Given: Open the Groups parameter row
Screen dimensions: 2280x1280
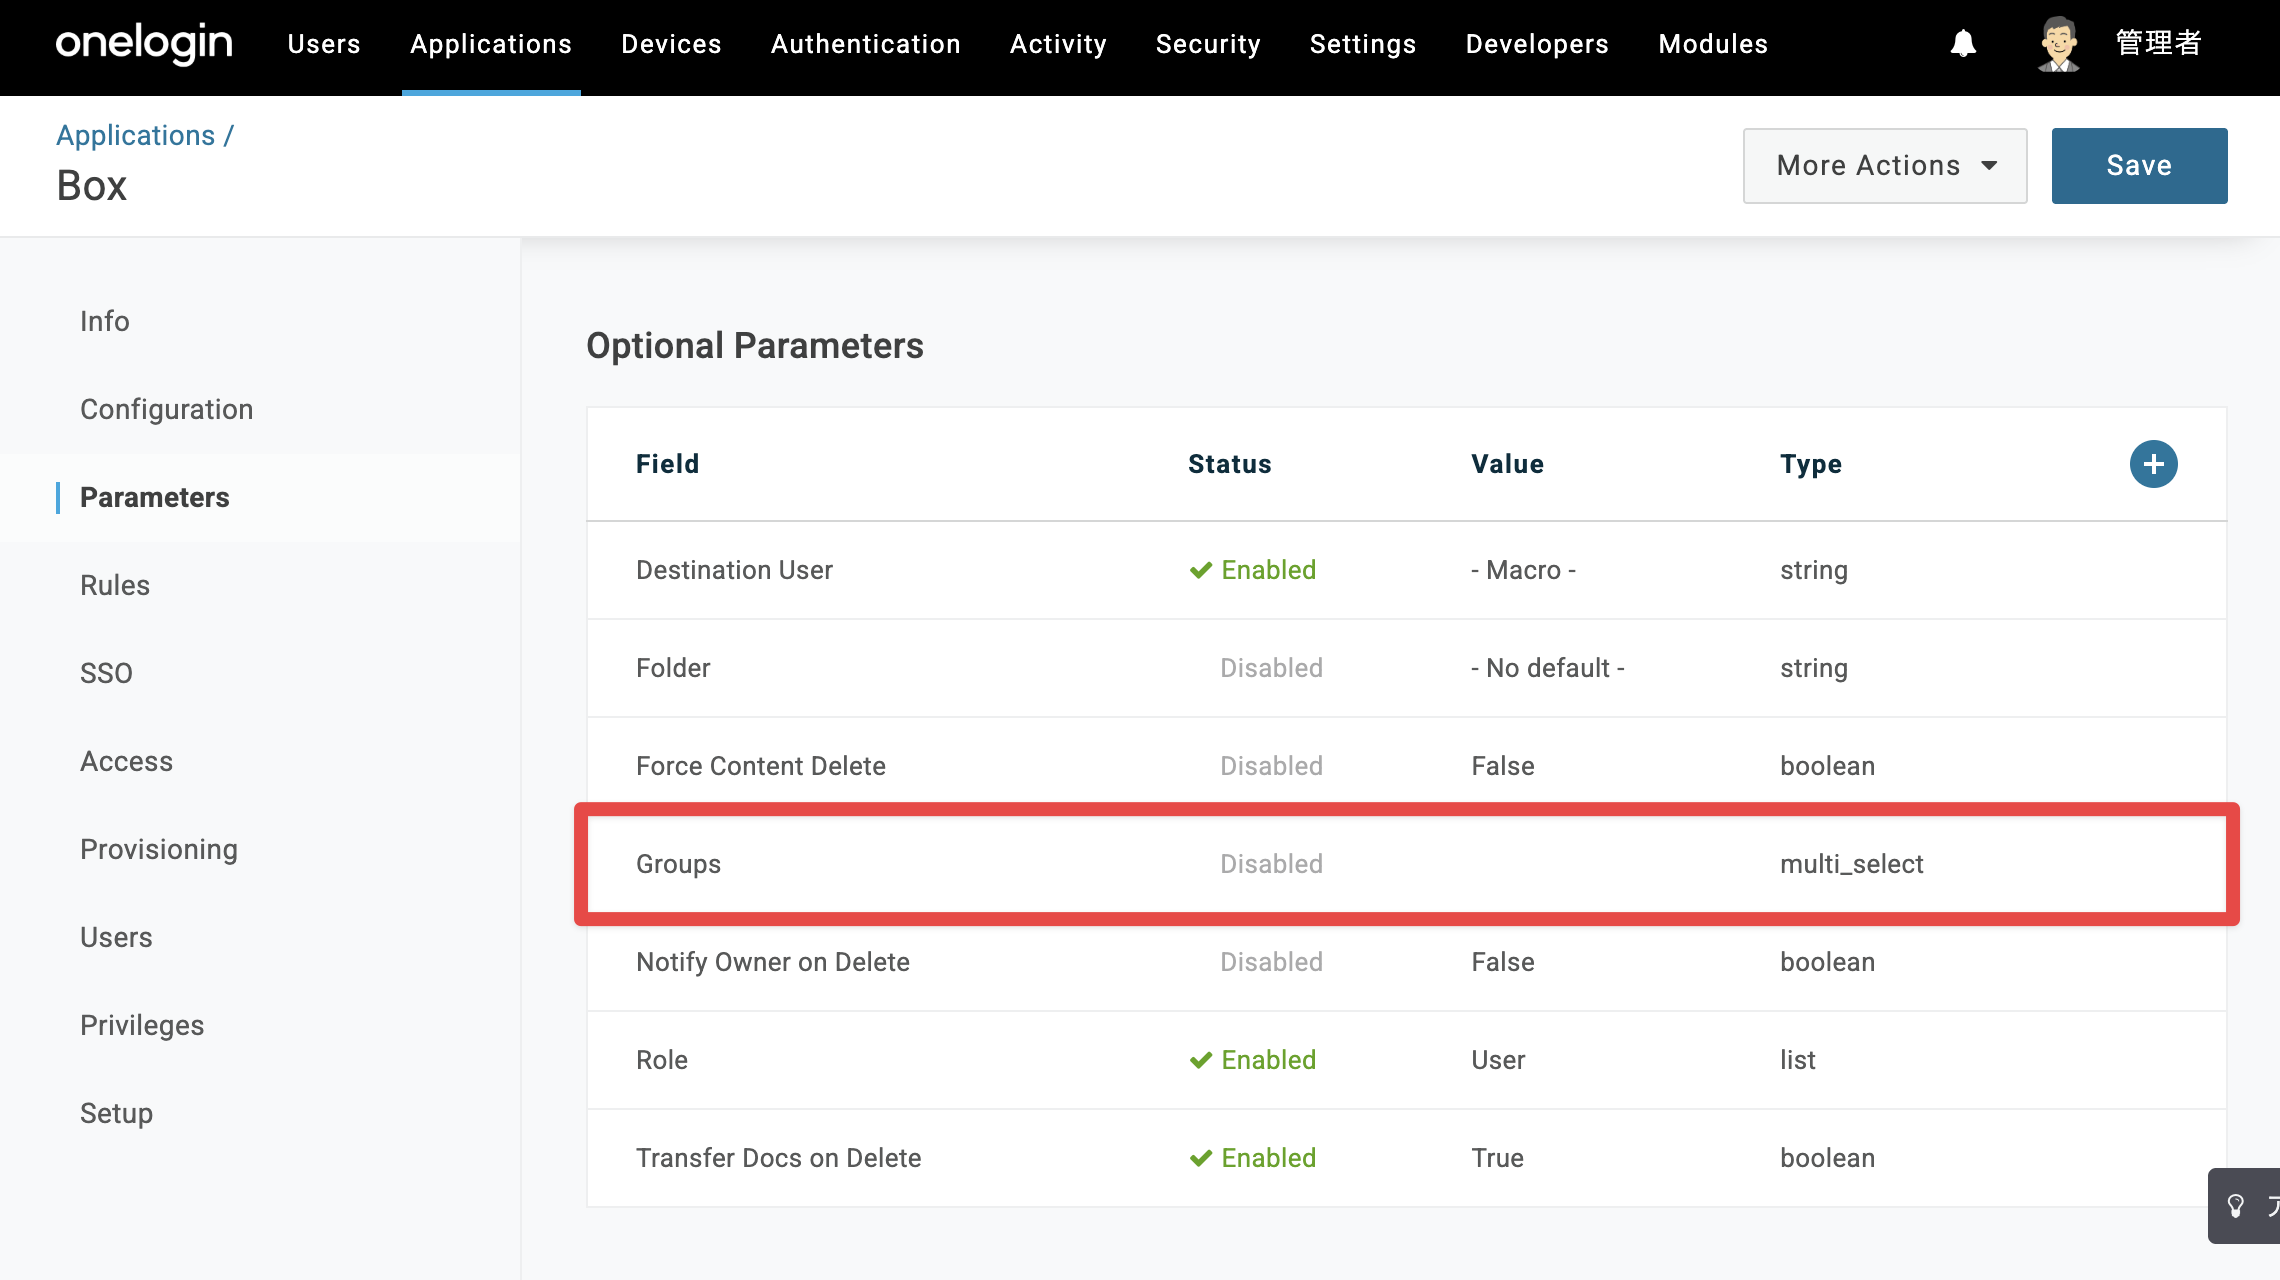Looking at the screenshot, I should pos(1406,864).
